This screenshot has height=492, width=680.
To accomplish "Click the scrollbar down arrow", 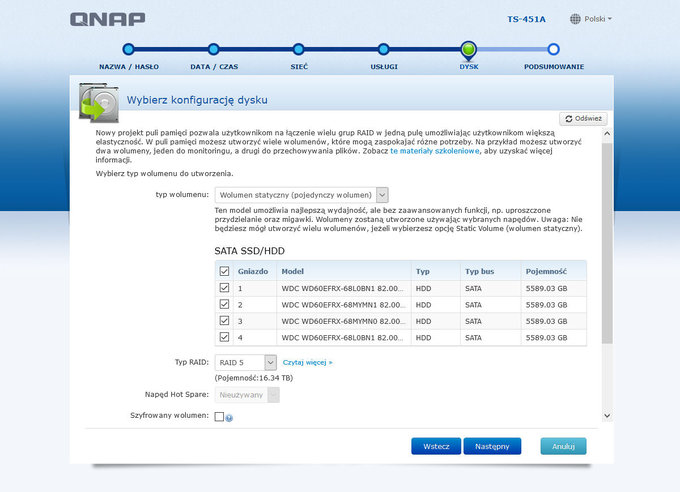I will pyautogui.click(x=607, y=416).
